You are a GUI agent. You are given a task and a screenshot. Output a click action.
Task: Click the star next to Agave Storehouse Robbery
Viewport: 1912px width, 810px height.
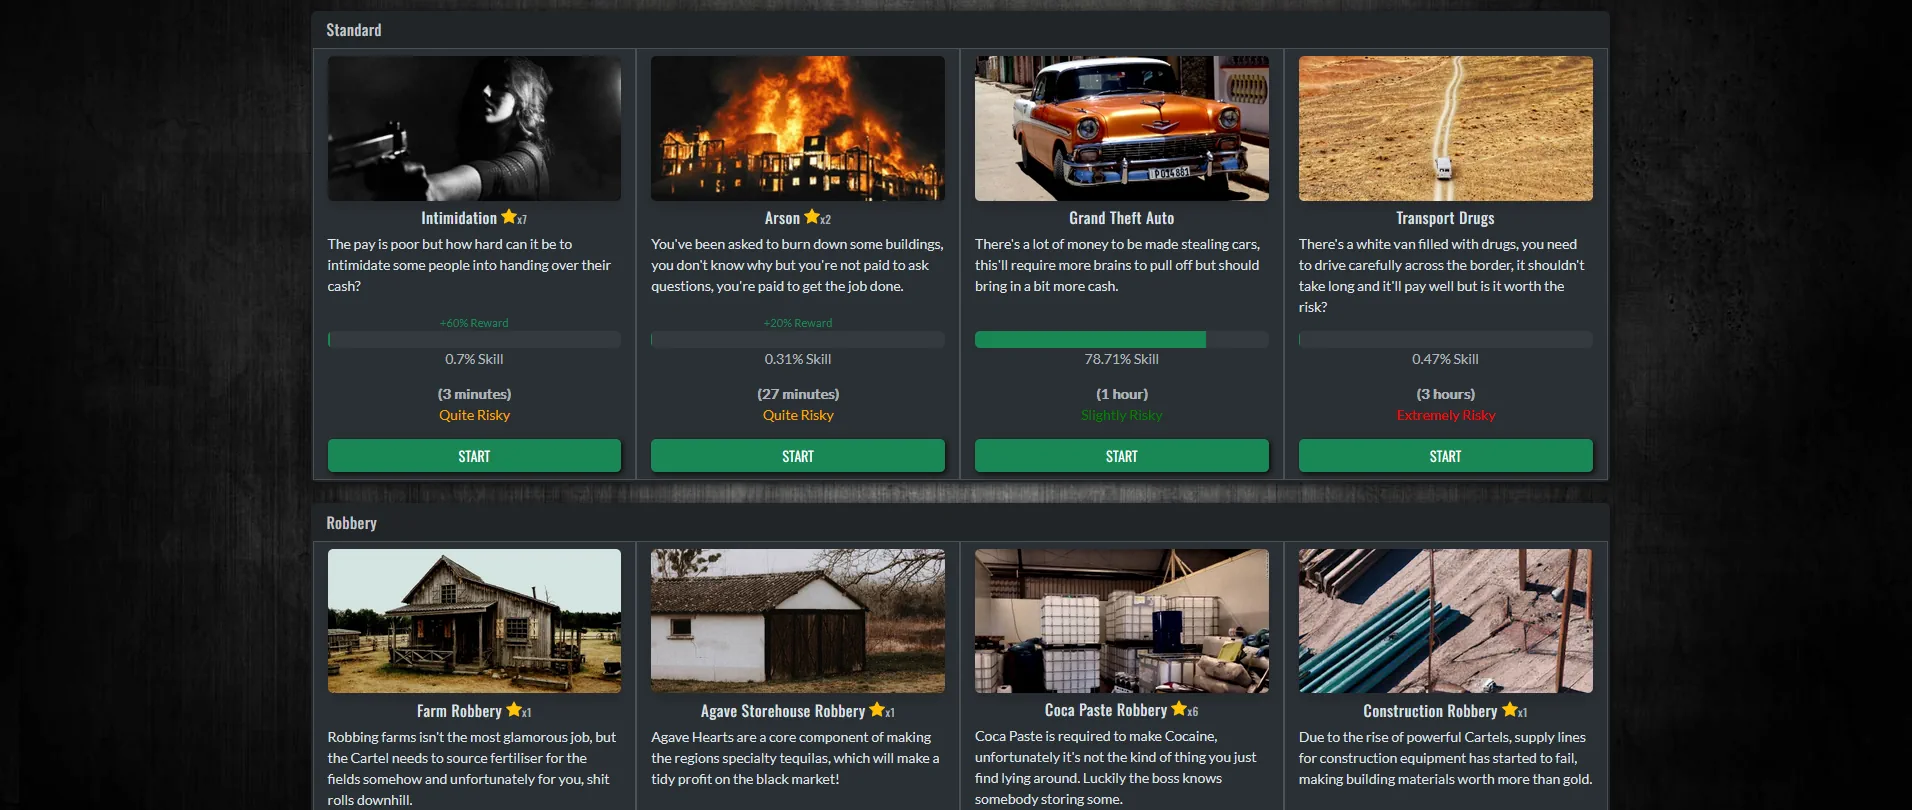877,710
